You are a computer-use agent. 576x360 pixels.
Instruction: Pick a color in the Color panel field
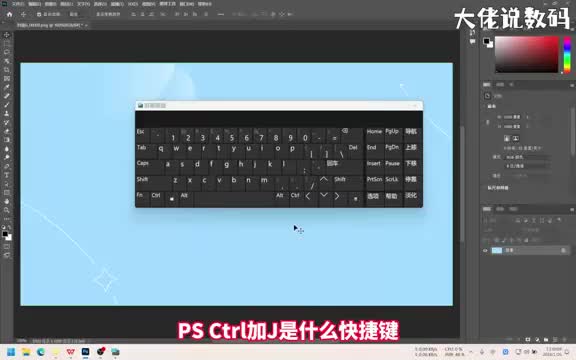pyautogui.click(x=526, y=54)
